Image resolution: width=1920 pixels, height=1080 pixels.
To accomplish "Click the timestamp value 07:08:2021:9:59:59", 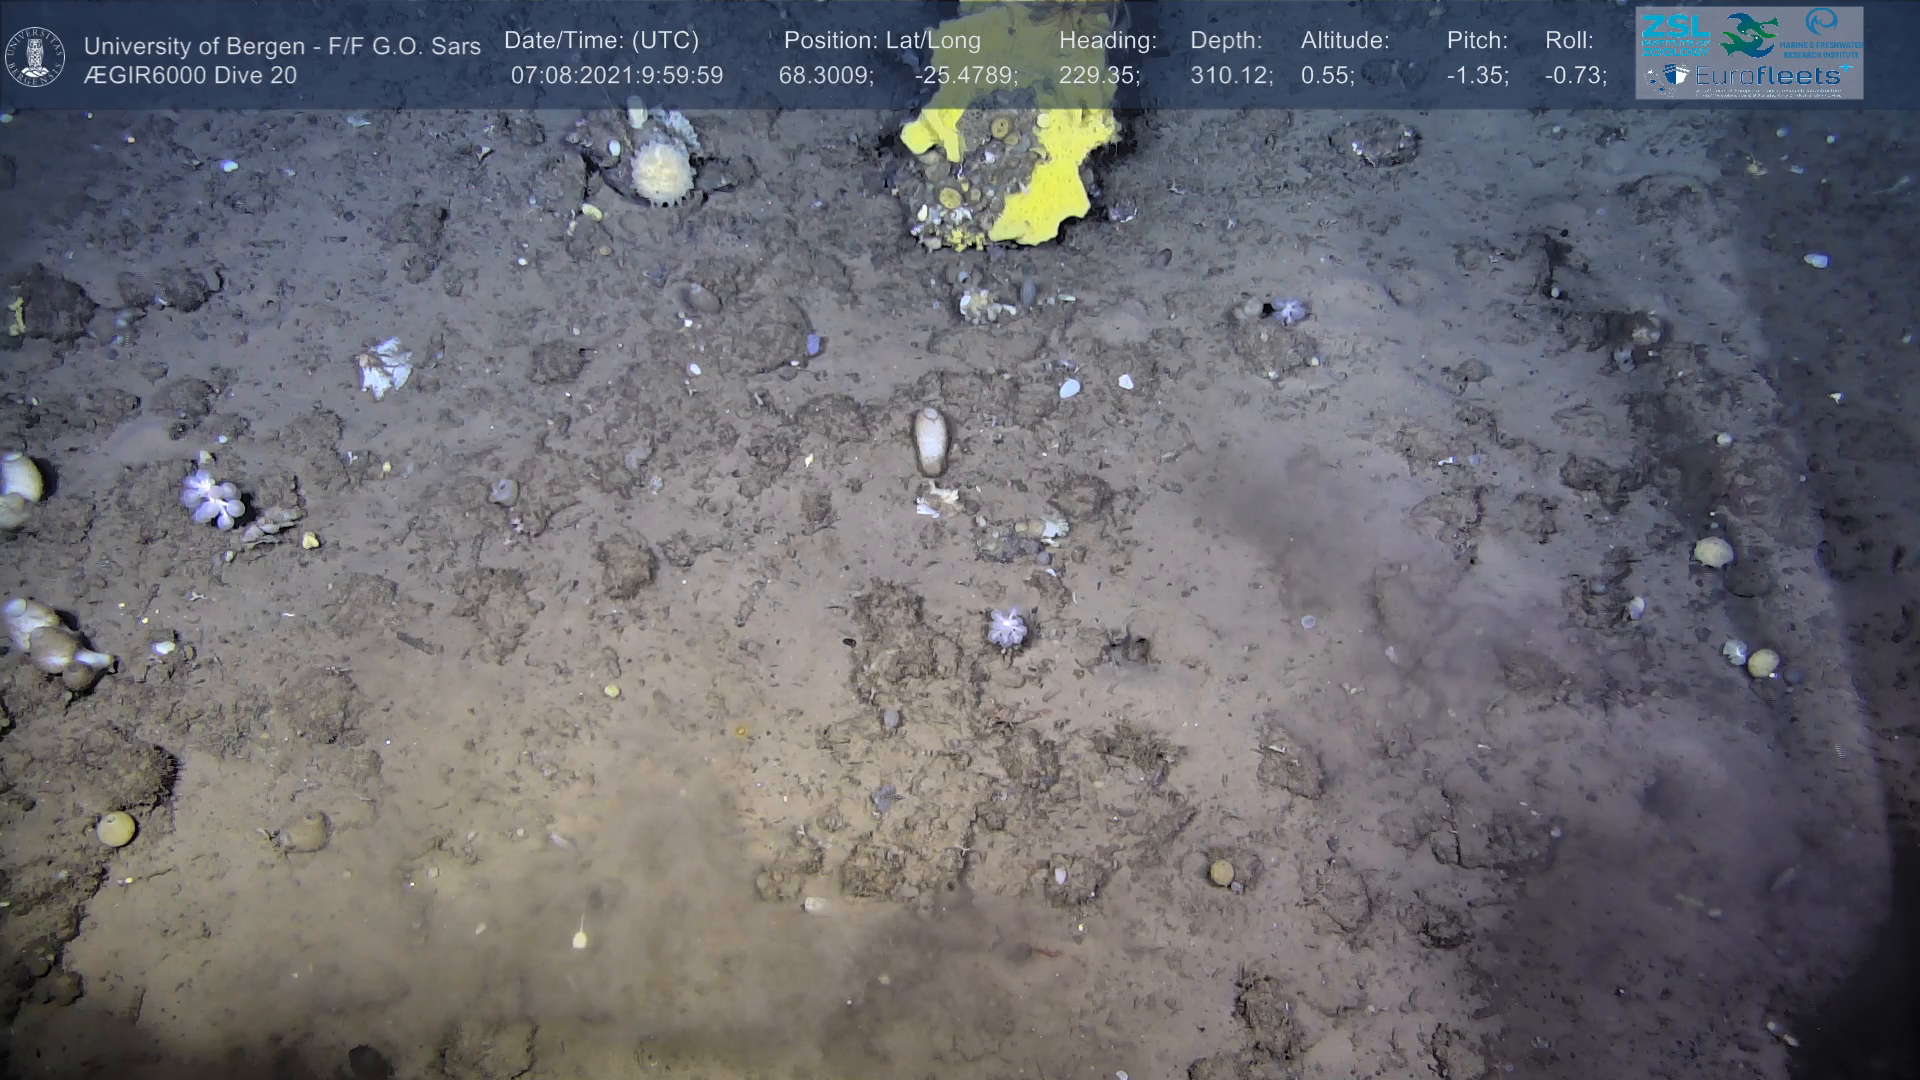I will (x=616, y=76).
